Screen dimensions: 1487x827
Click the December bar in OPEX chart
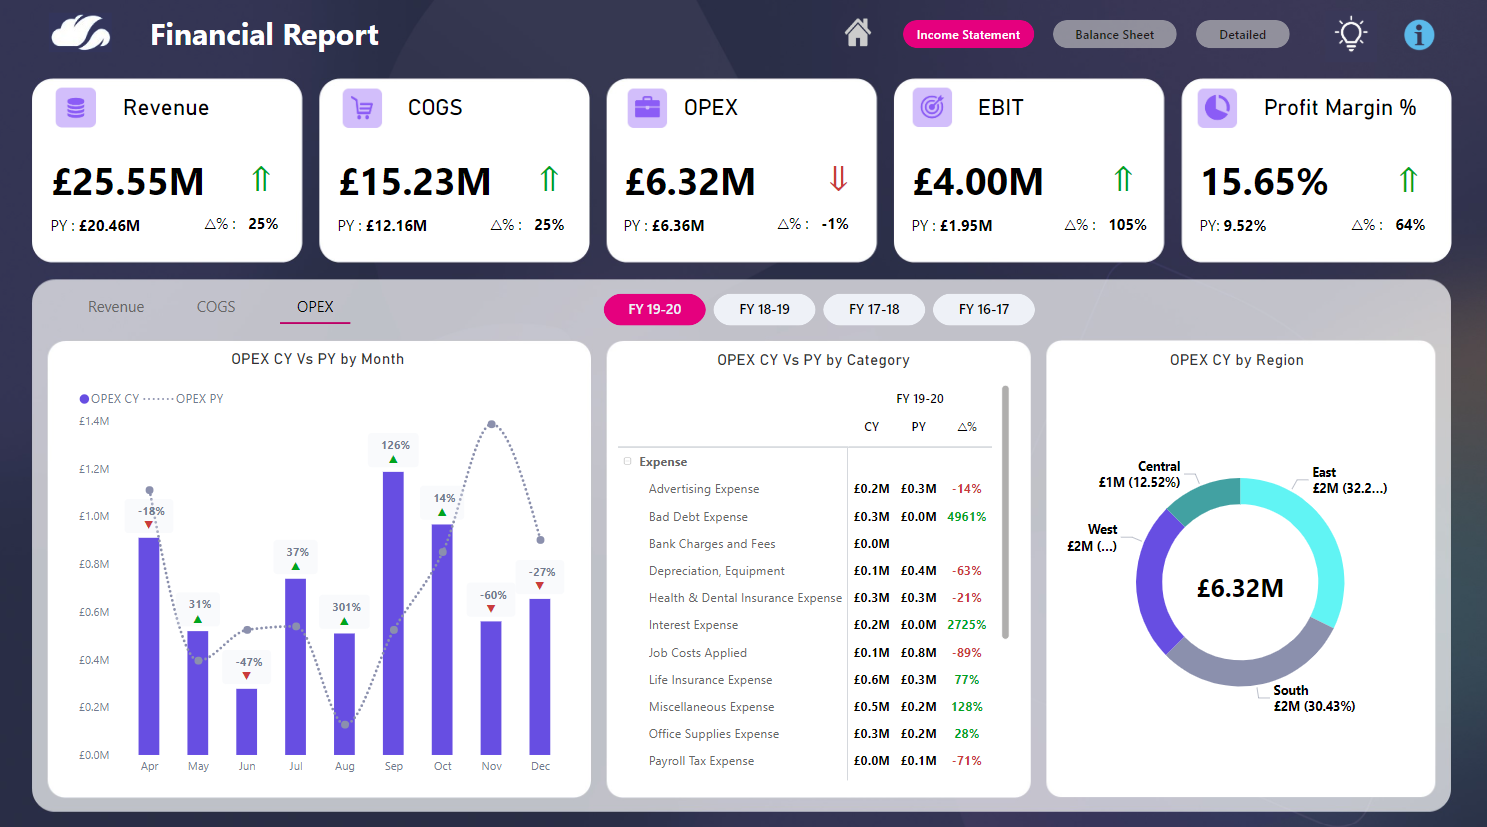point(540,677)
